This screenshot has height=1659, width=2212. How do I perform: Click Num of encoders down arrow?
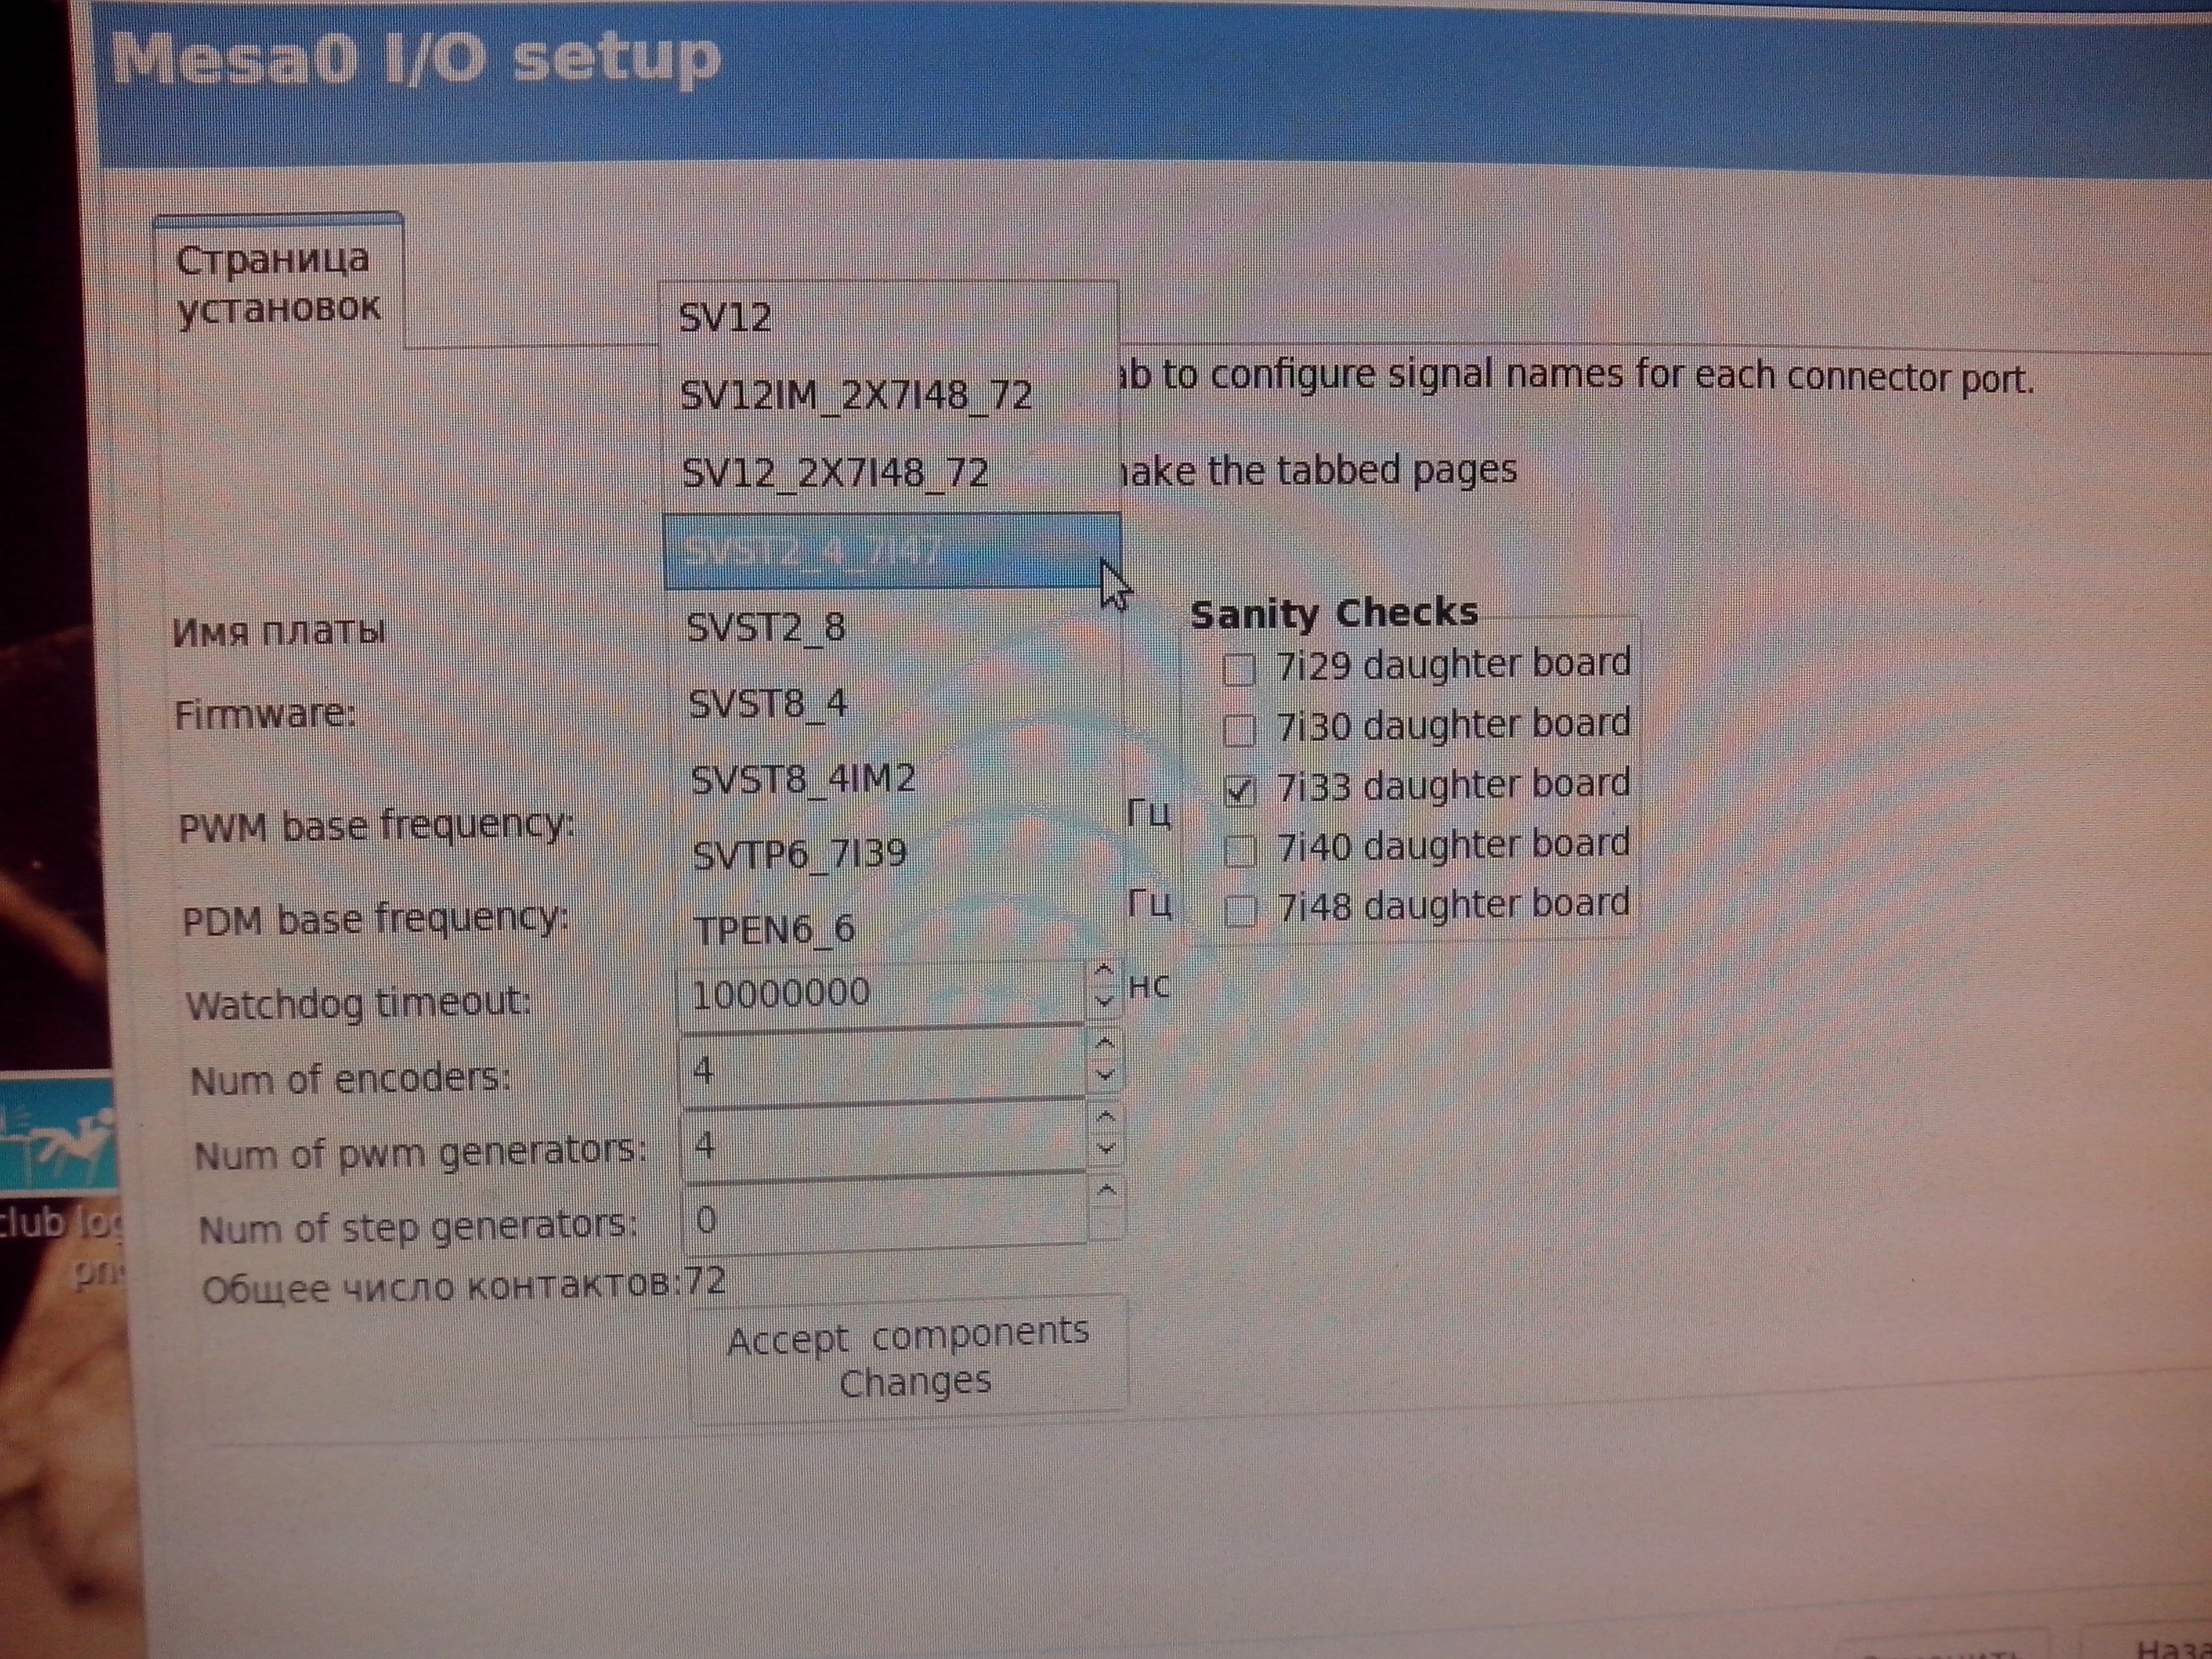point(1105,1075)
